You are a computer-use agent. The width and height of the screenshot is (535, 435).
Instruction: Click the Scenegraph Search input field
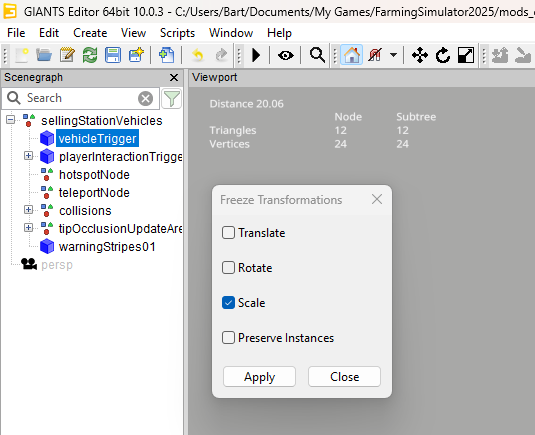pyautogui.click(x=81, y=98)
